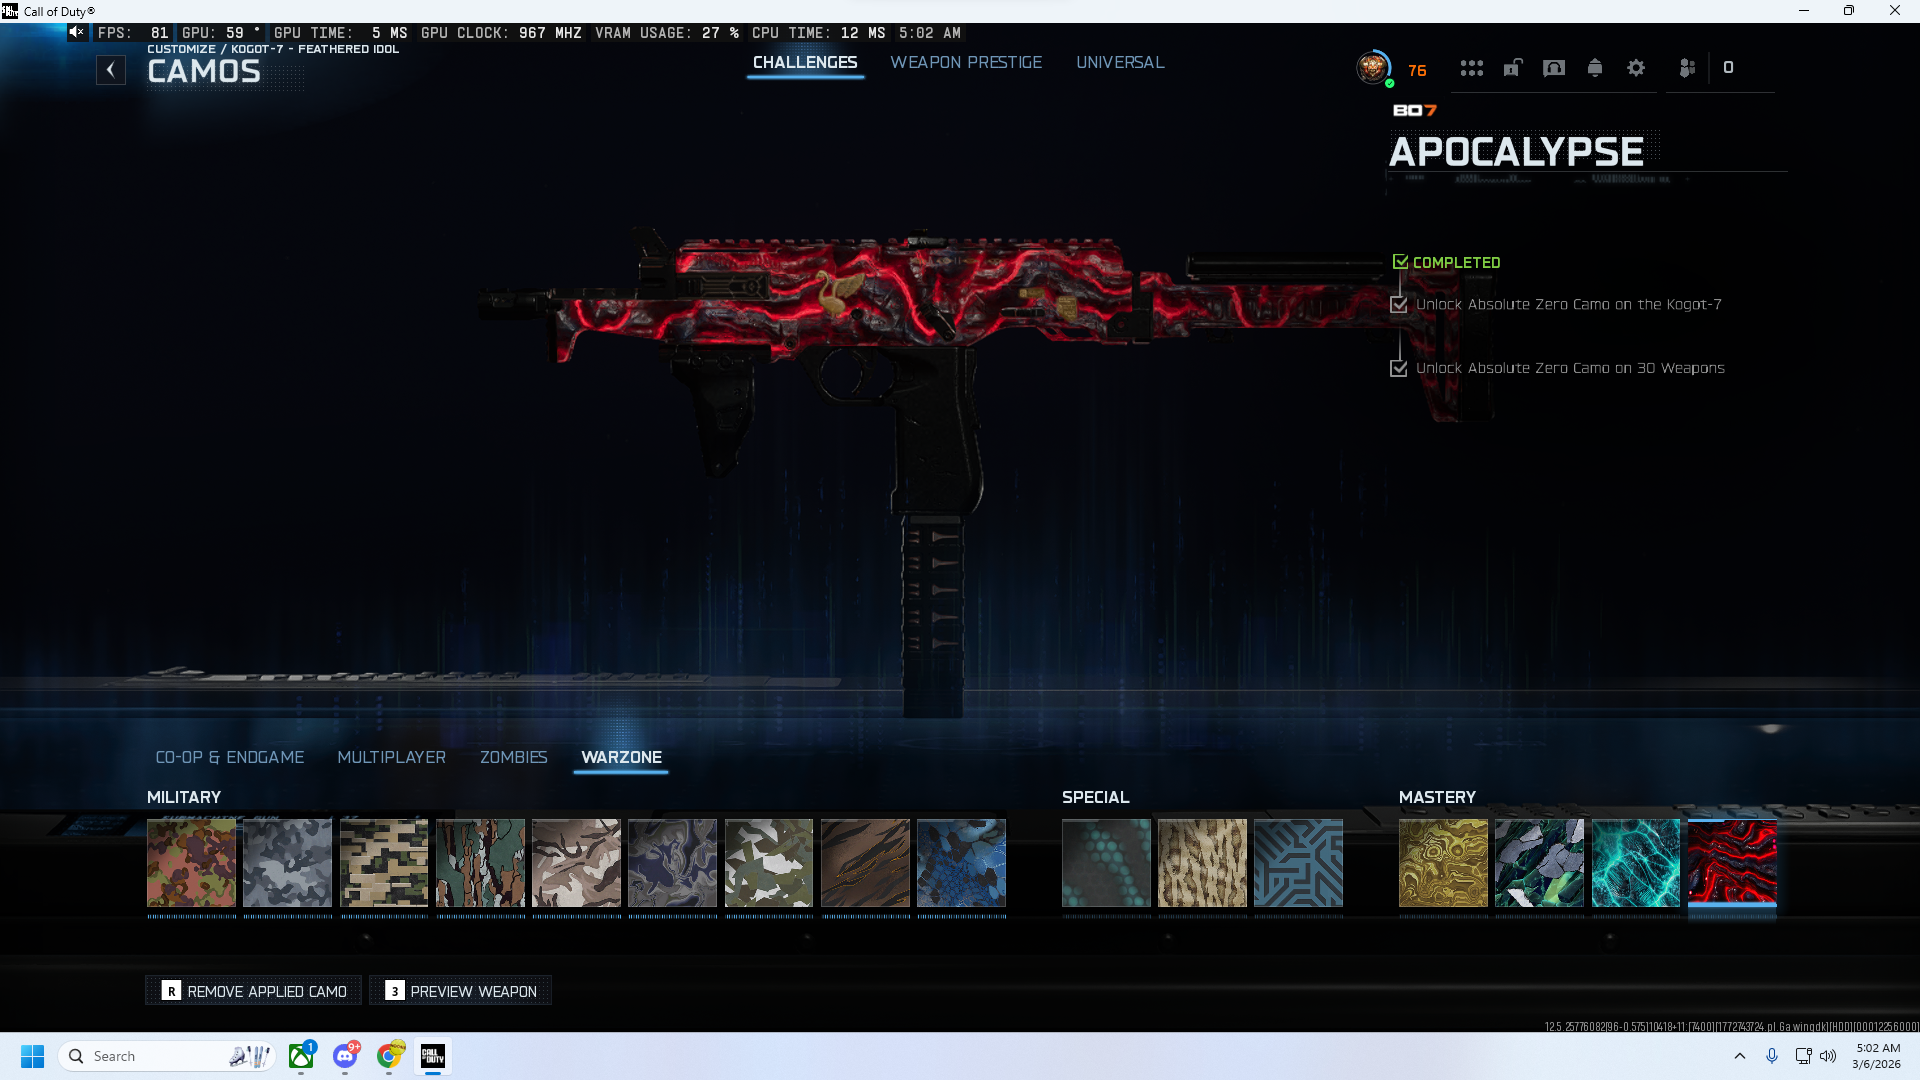The image size is (1920, 1080).
Task: Click Preview Weapon button
Action: (x=461, y=991)
